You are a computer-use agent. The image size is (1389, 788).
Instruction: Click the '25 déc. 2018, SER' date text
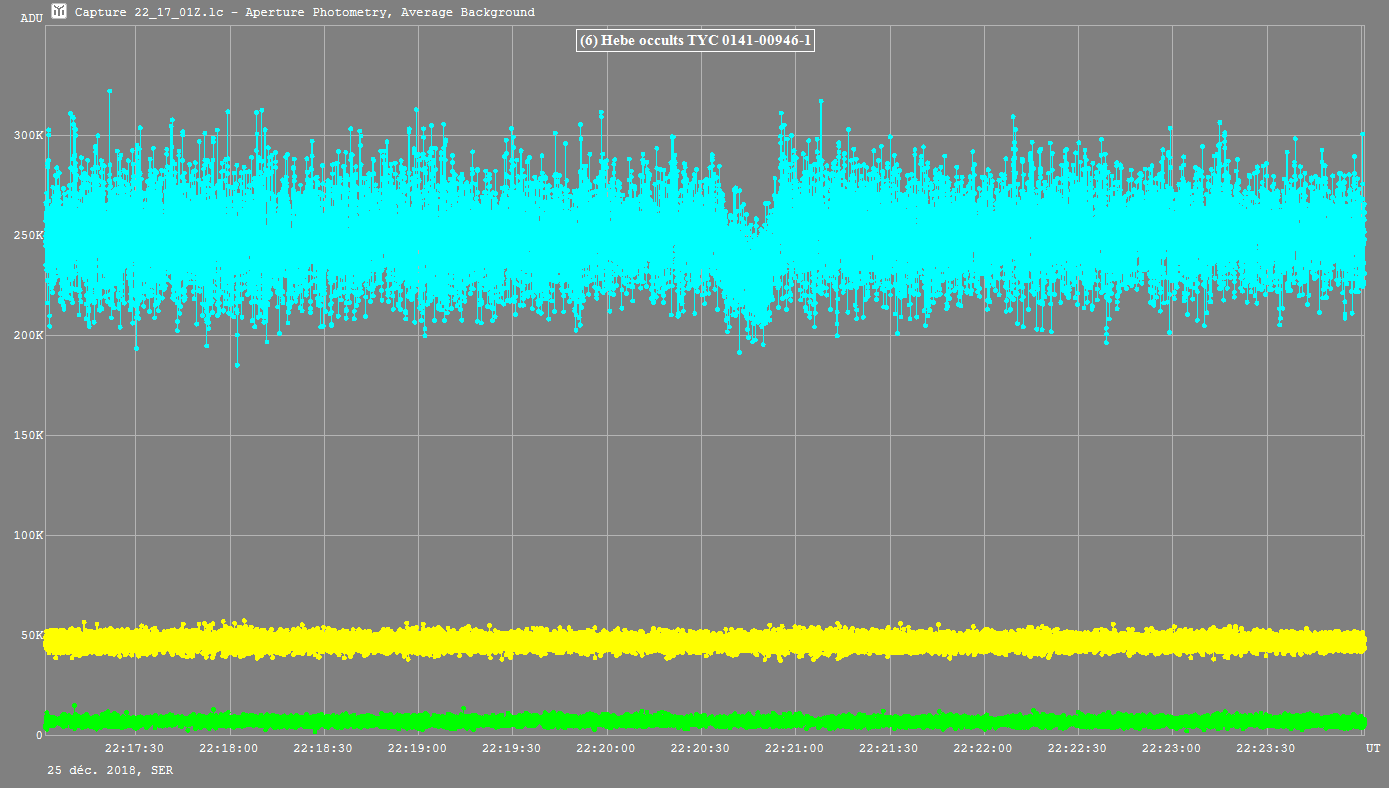110,770
